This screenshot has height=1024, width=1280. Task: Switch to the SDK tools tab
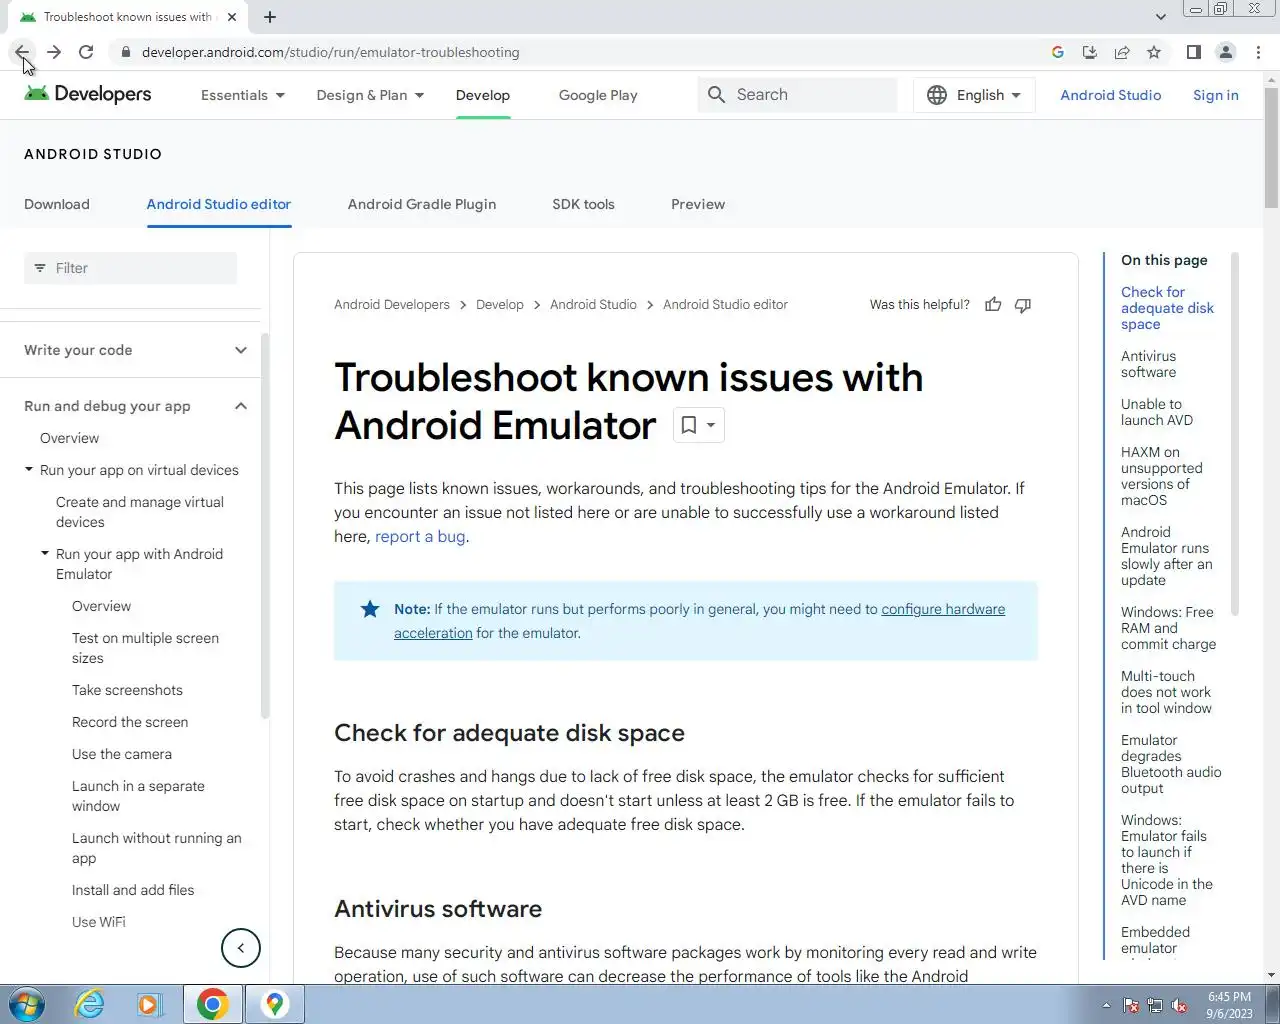point(584,204)
